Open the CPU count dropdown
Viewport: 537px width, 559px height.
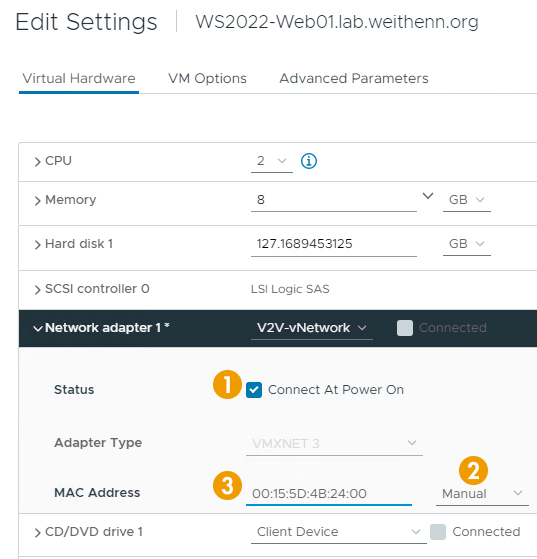pyautogui.click(x=272, y=161)
